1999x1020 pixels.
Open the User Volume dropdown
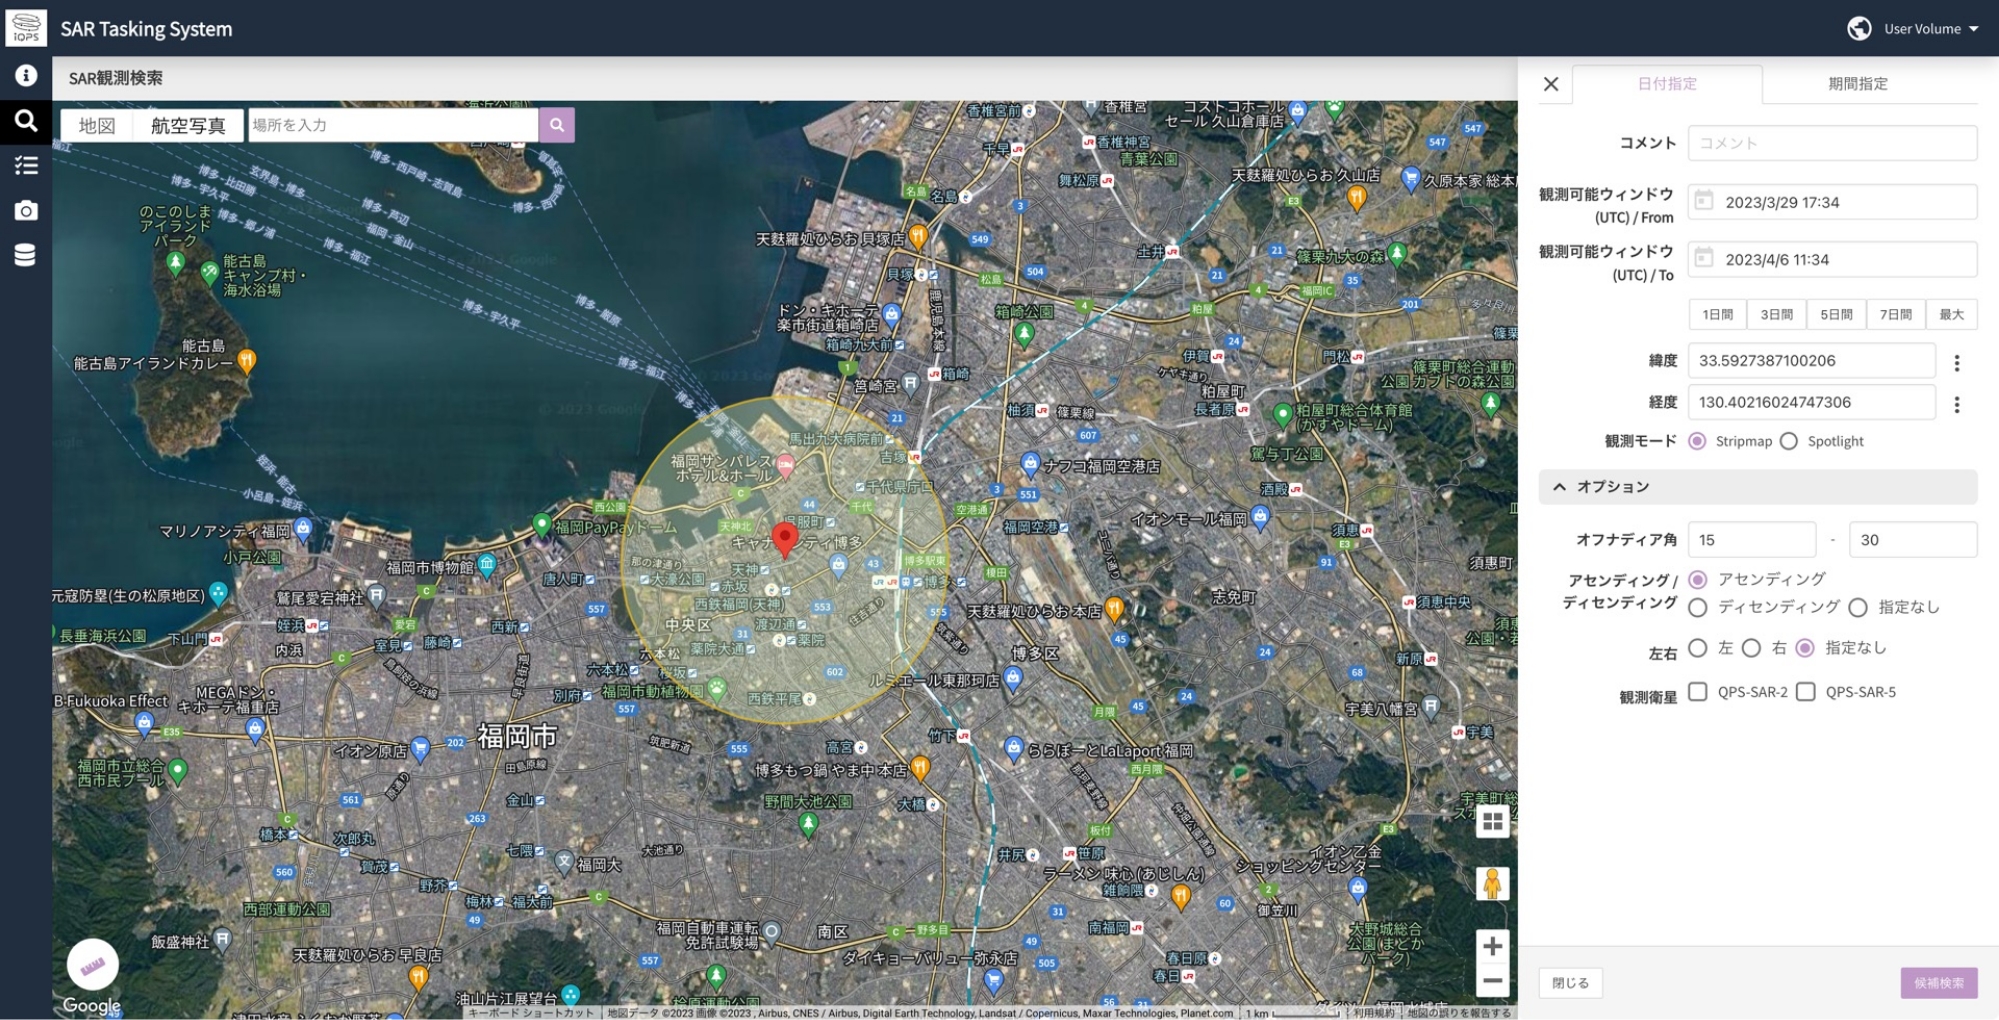tap(1931, 29)
